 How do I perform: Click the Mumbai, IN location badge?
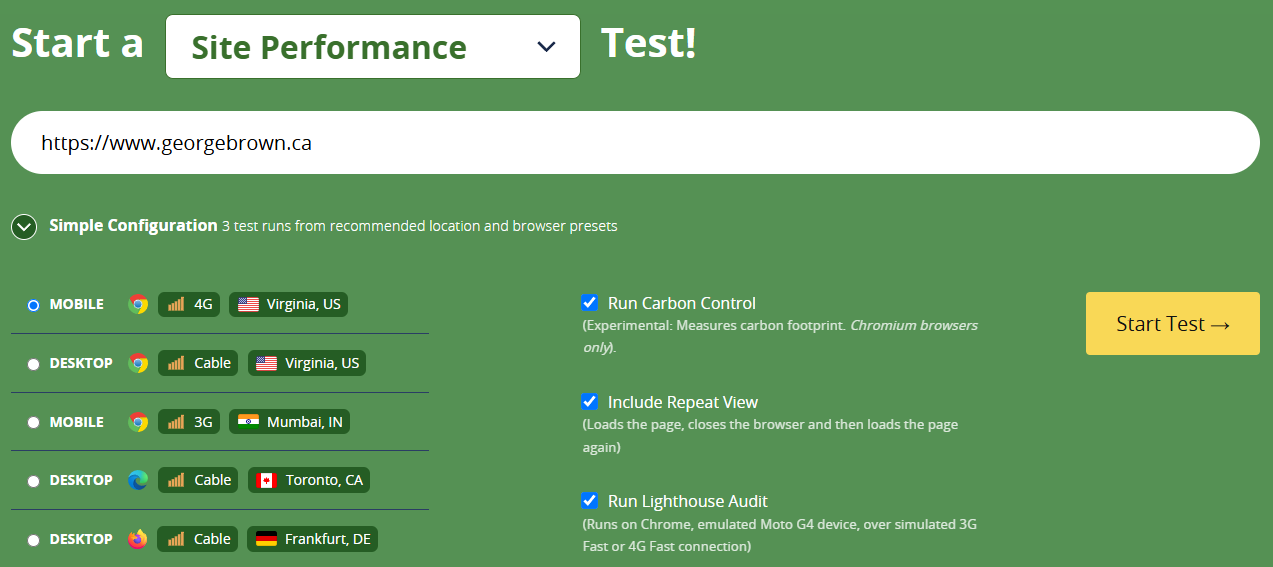click(289, 422)
